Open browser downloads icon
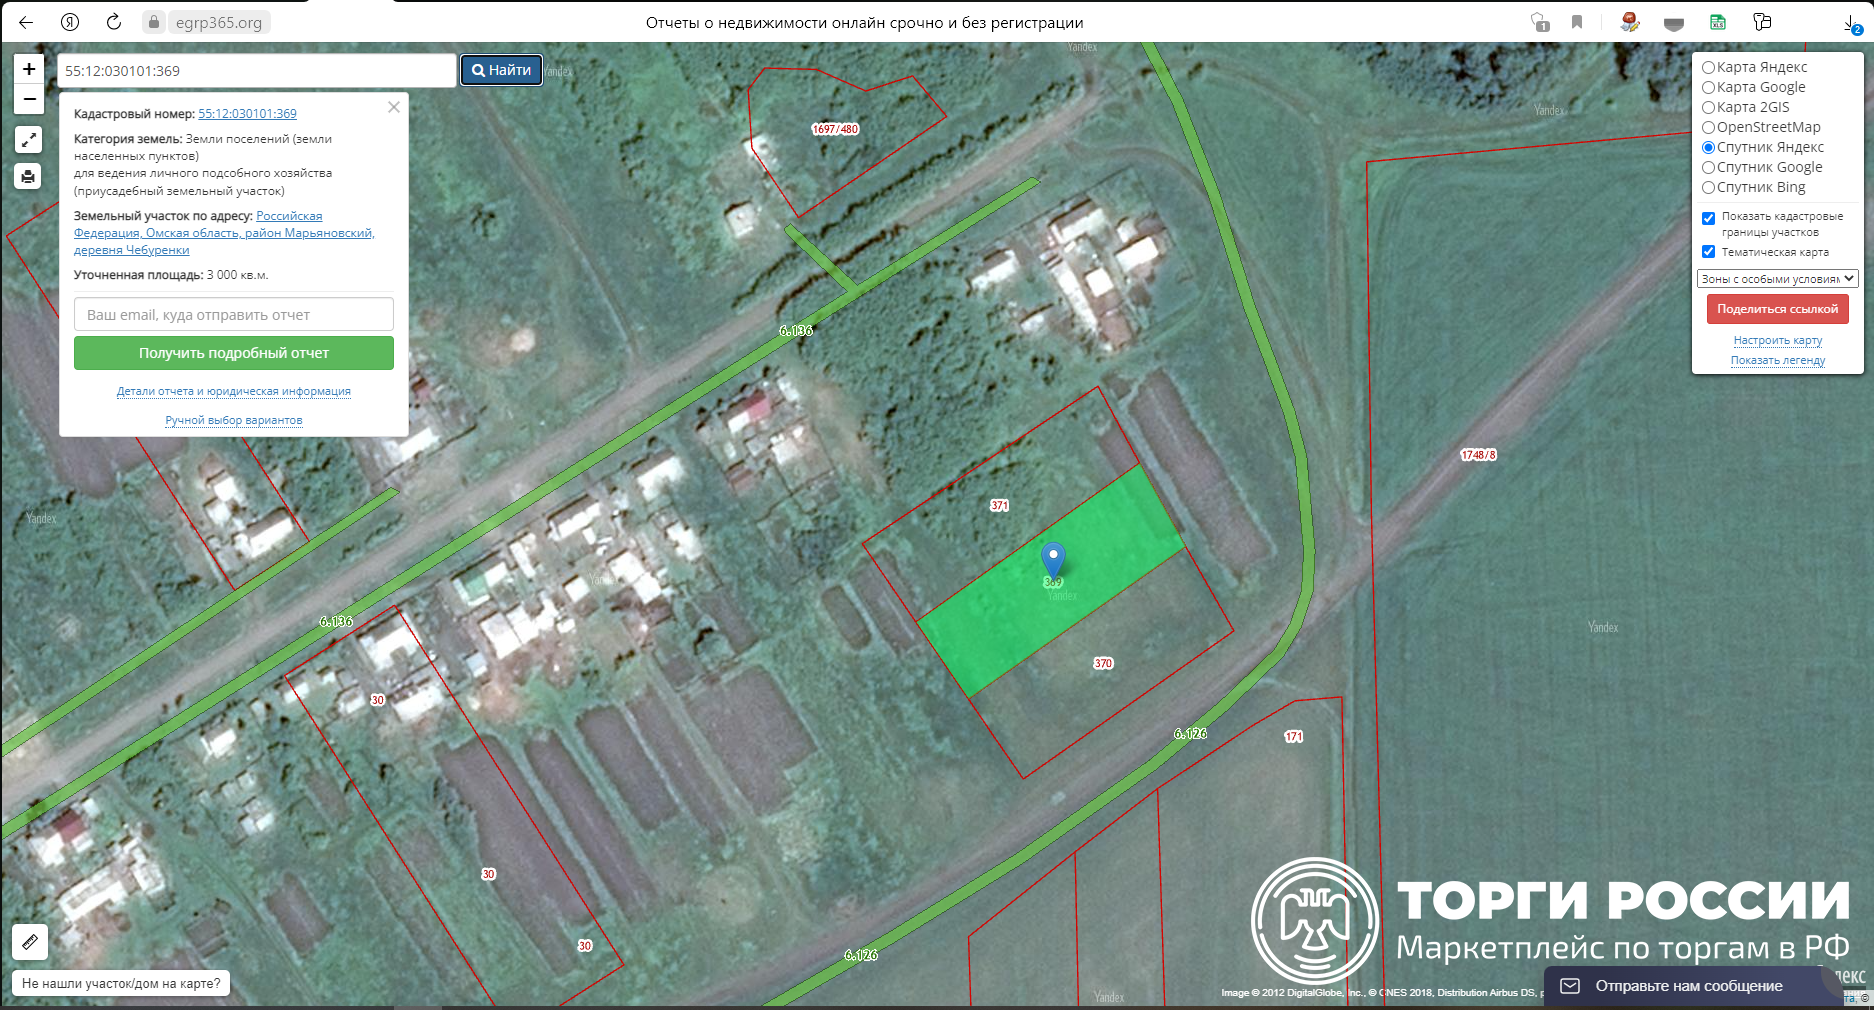The width and height of the screenshot is (1874, 1010). tap(1852, 23)
